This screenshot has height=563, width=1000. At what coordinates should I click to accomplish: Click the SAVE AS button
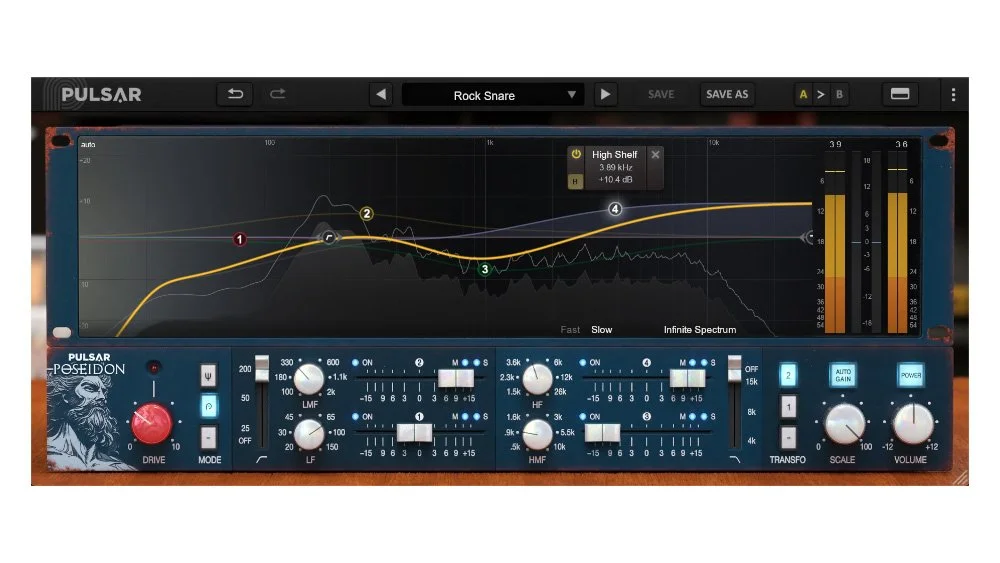pyautogui.click(x=726, y=94)
